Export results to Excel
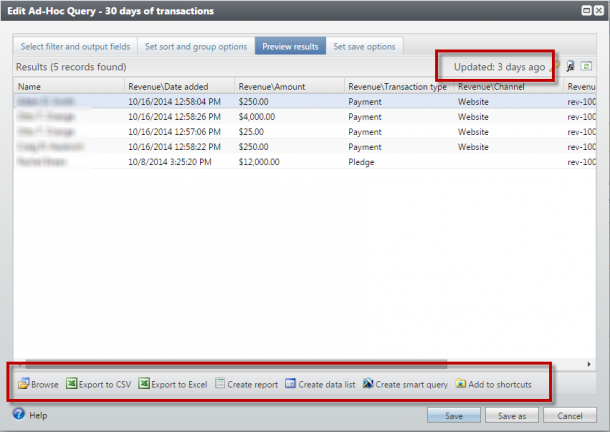The image size is (610, 432). [x=173, y=384]
